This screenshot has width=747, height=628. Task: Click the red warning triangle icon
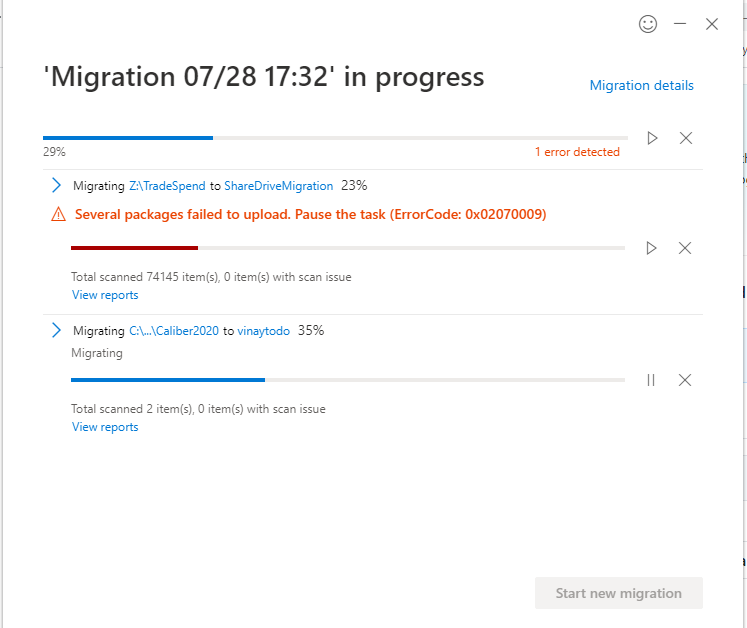pos(58,213)
